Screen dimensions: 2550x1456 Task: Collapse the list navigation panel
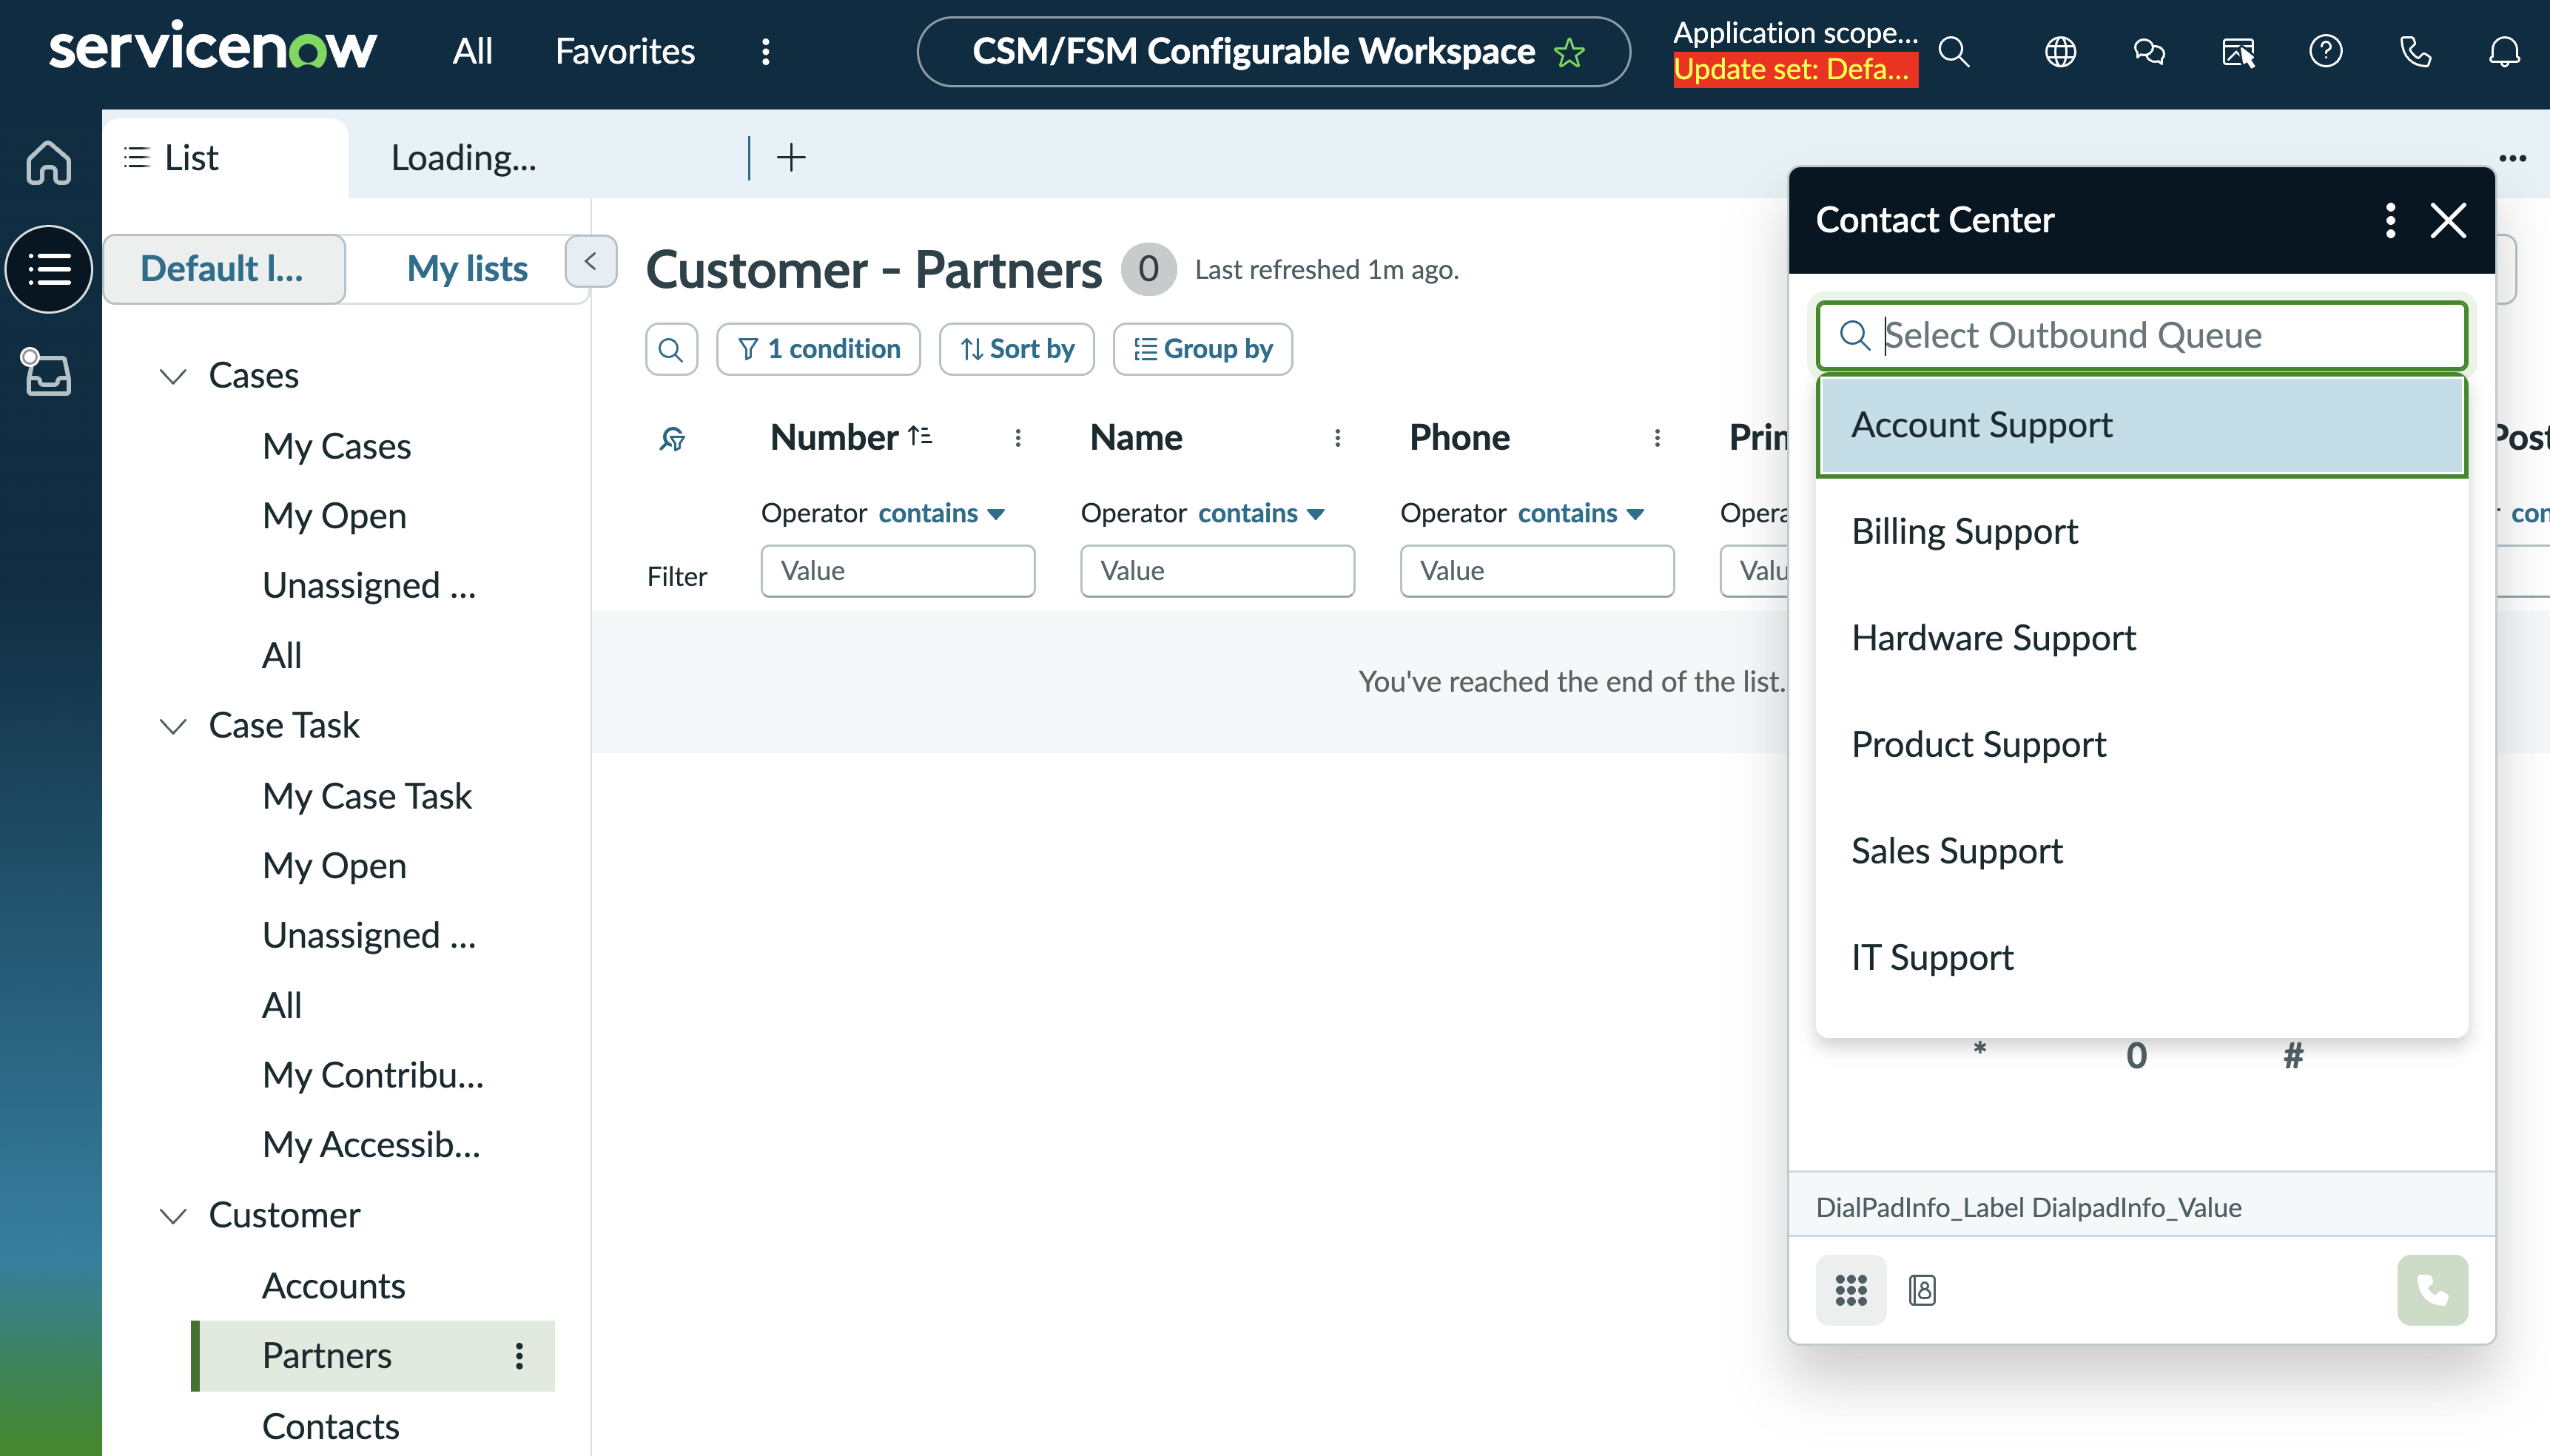click(590, 261)
